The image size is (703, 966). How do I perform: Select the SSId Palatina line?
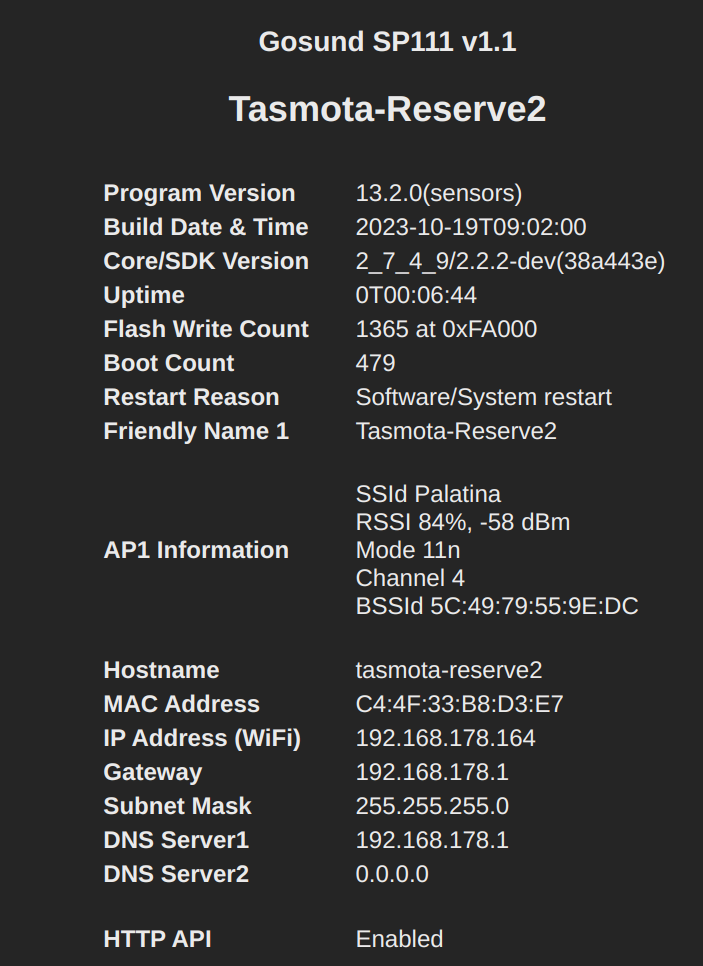pyautogui.click(x=428, y=494)
